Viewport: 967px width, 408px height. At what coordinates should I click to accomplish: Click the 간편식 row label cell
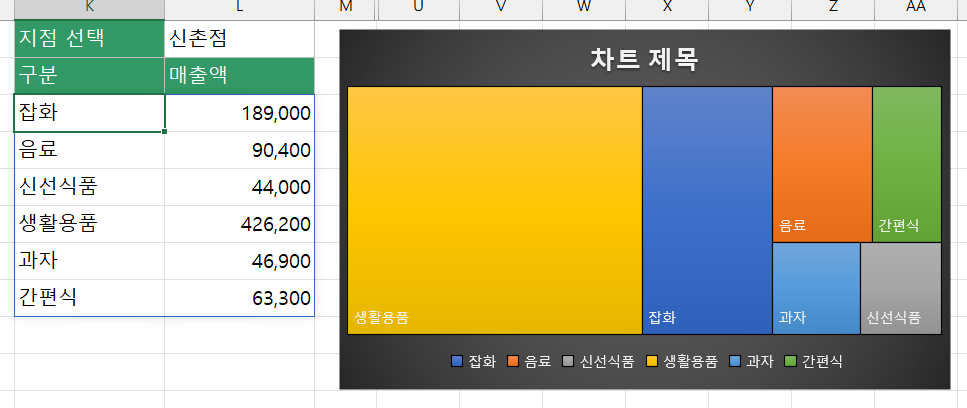[89, 298]
